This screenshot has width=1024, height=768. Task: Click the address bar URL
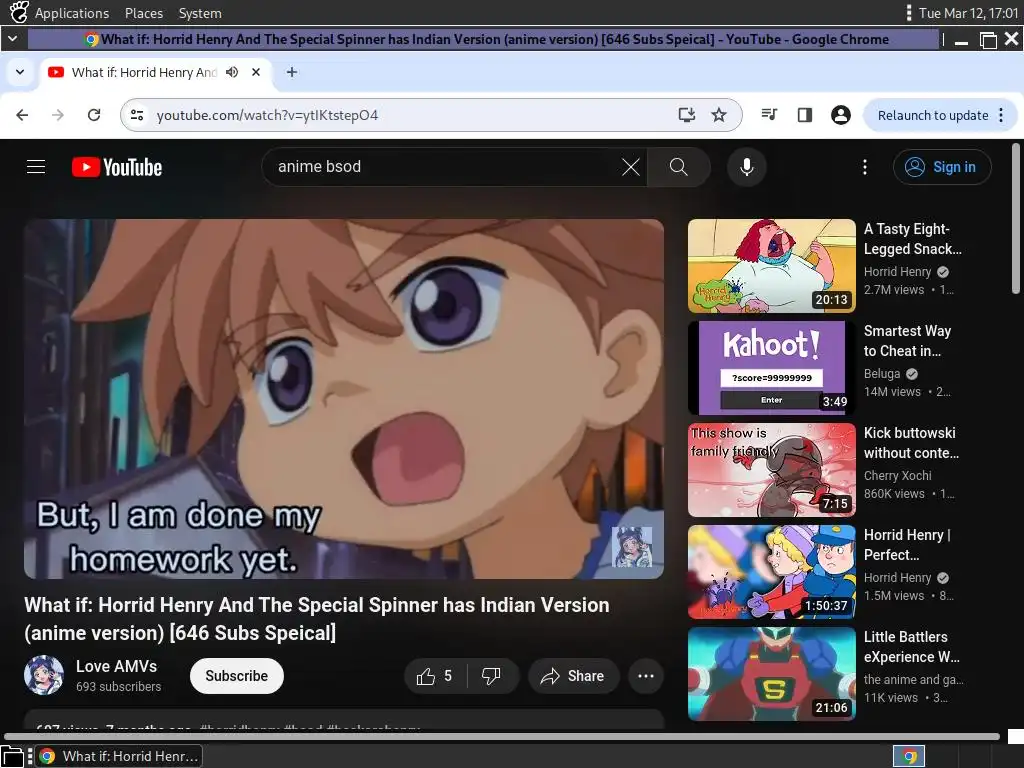pyautogui.click(x=267, y=115)
